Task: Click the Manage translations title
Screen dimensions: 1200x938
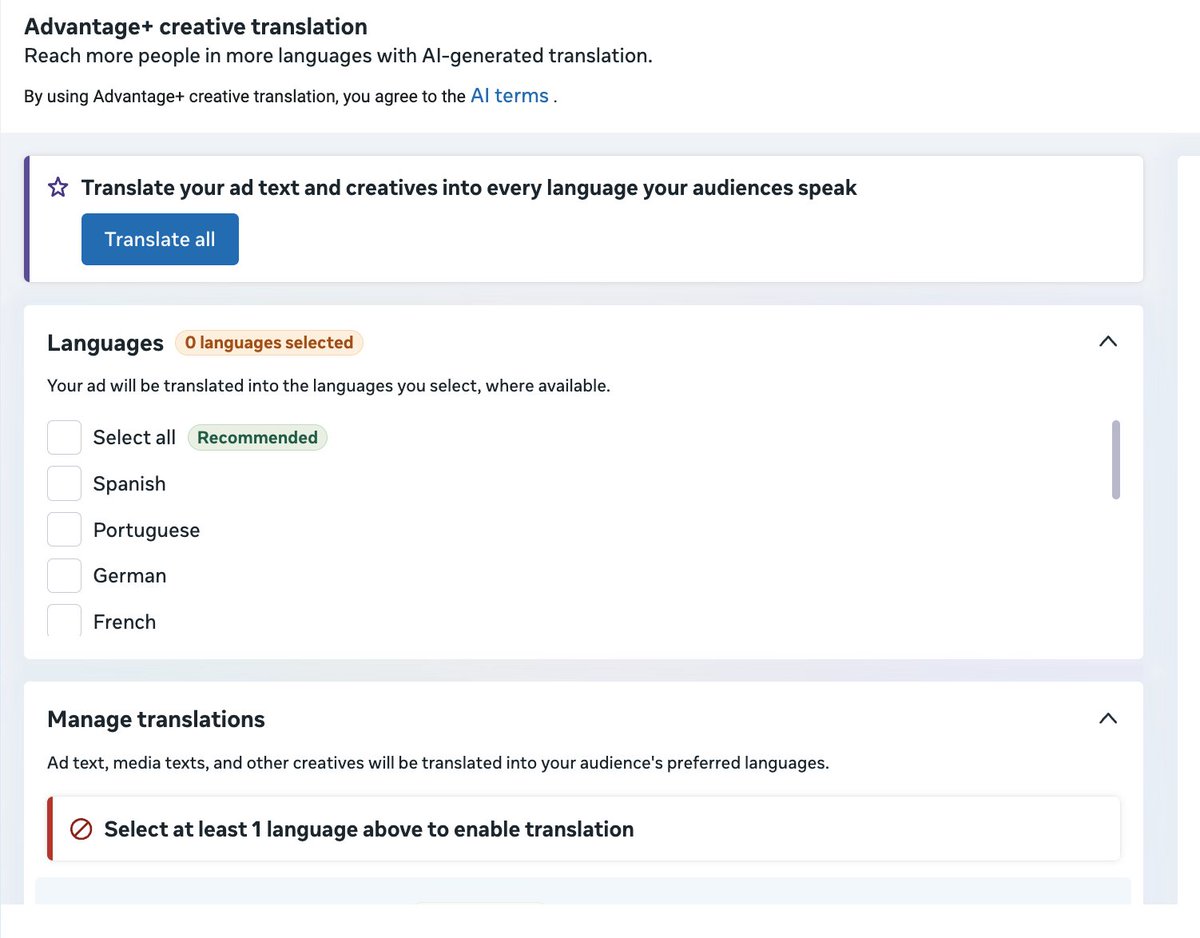Action: tap(156, 719)
